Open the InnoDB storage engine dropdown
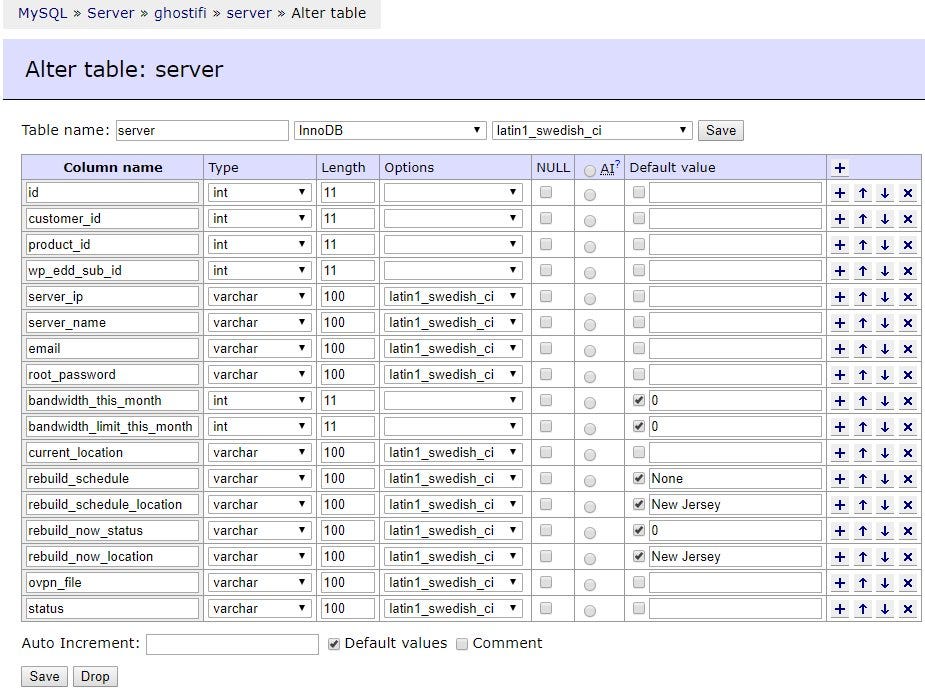 (x=390, y=130)
